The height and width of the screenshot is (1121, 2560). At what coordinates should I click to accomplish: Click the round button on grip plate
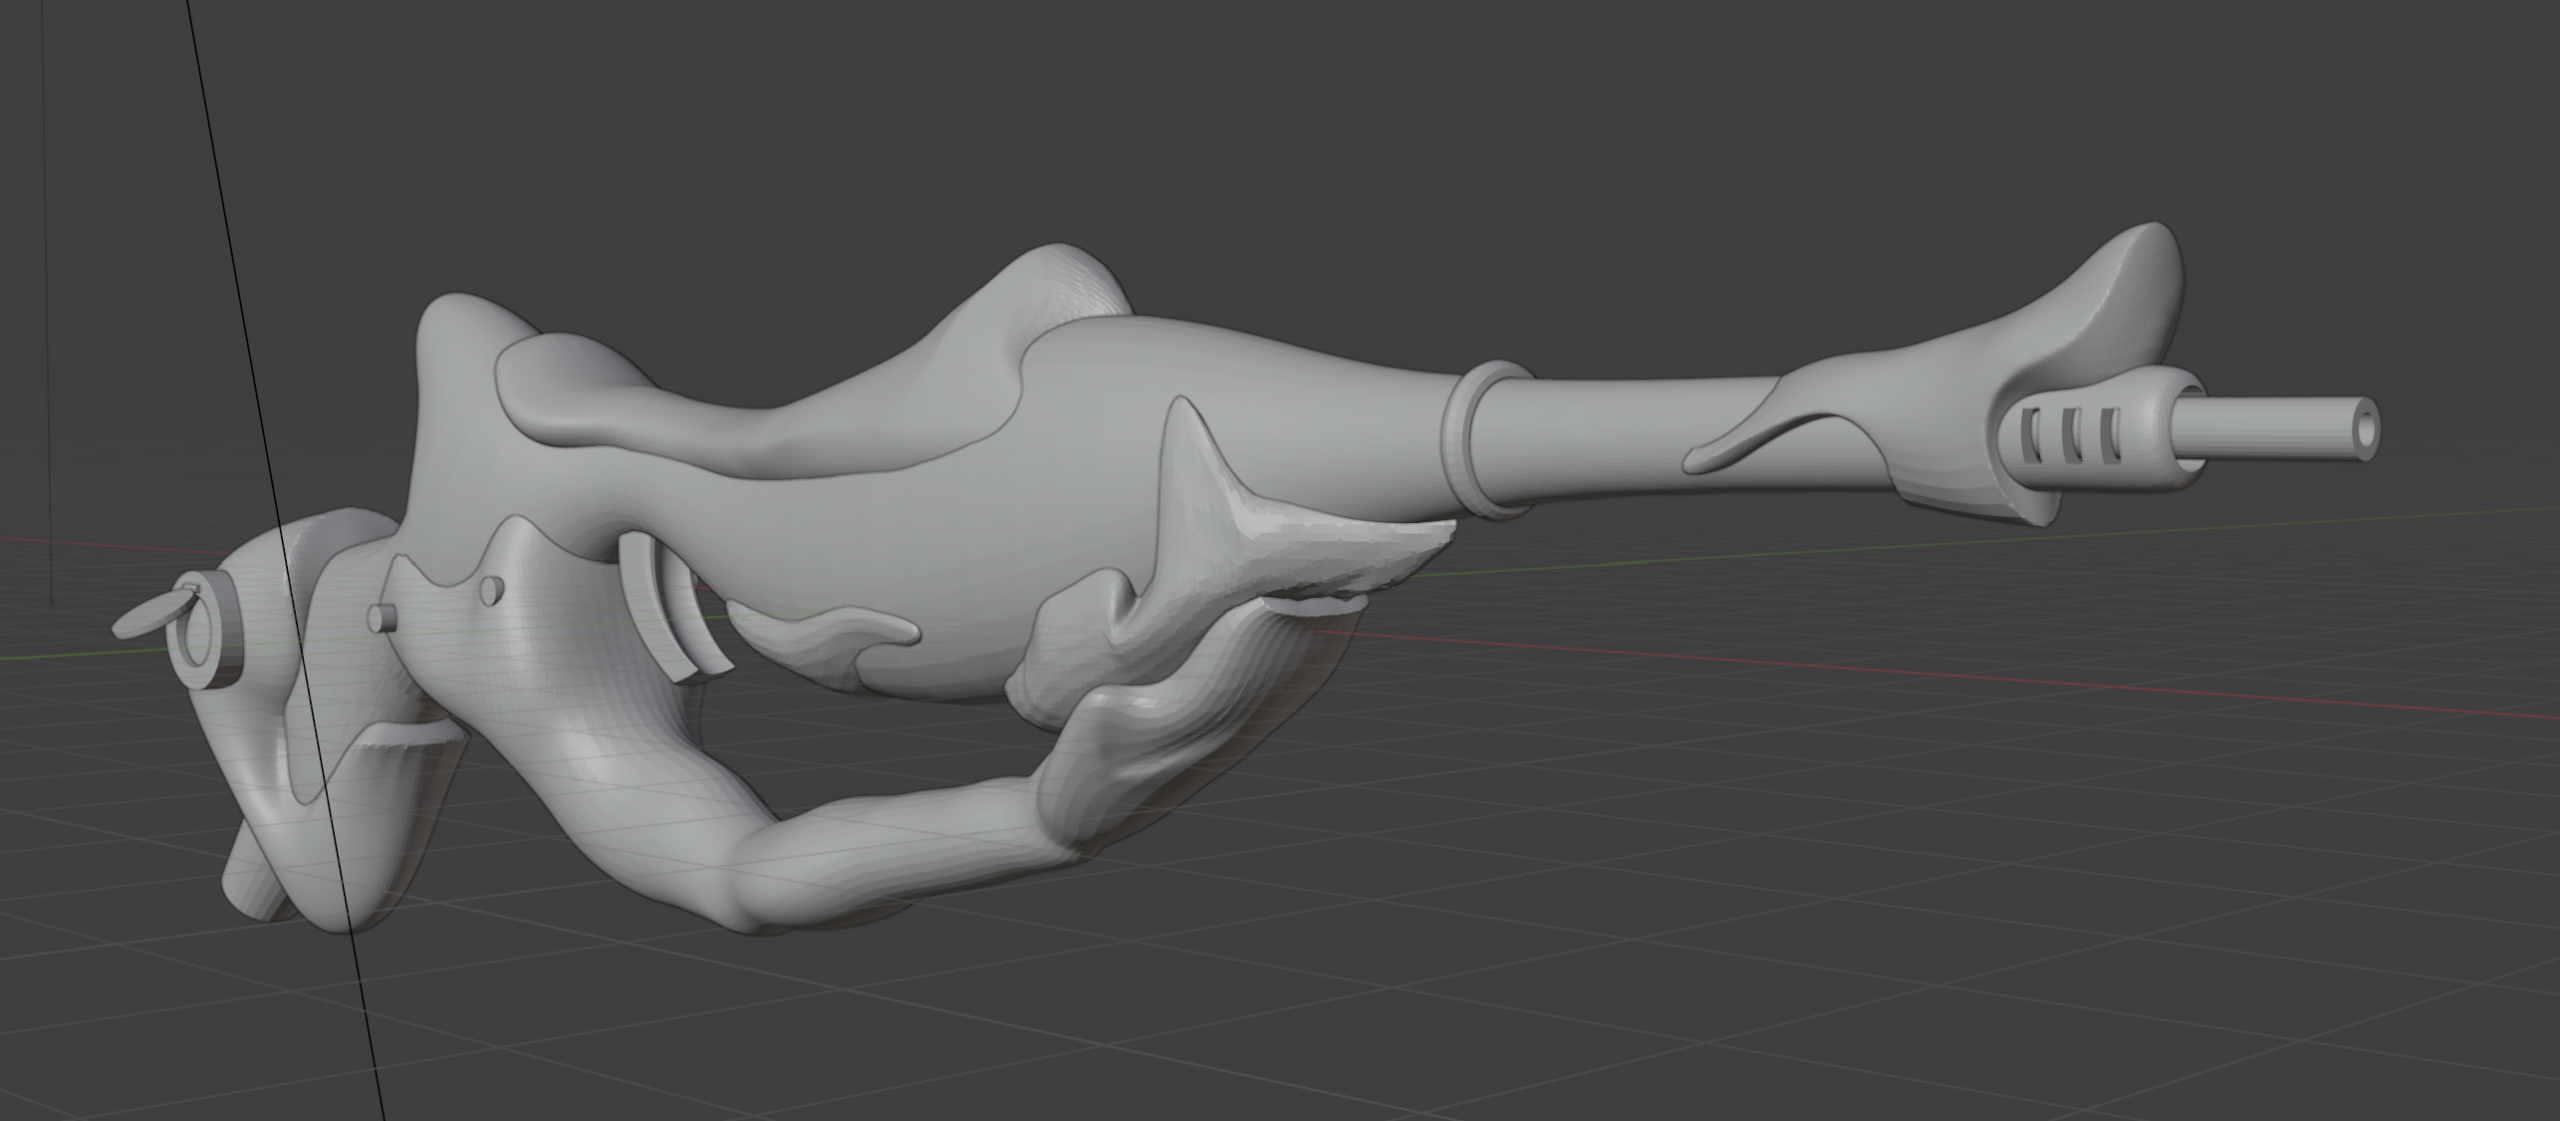point(490,590)
